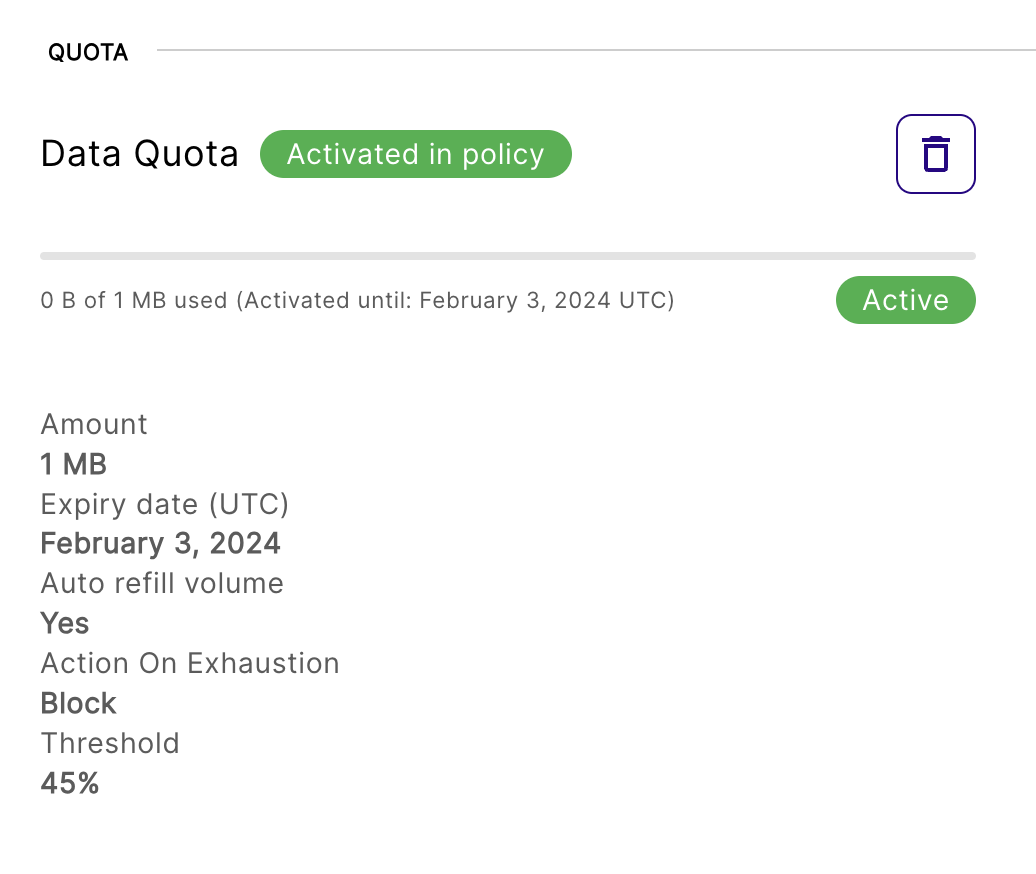This screenshot has width=1036, height=874.
Task: Click the 'Action On Exhaustion' label
Action: point(190,664)
